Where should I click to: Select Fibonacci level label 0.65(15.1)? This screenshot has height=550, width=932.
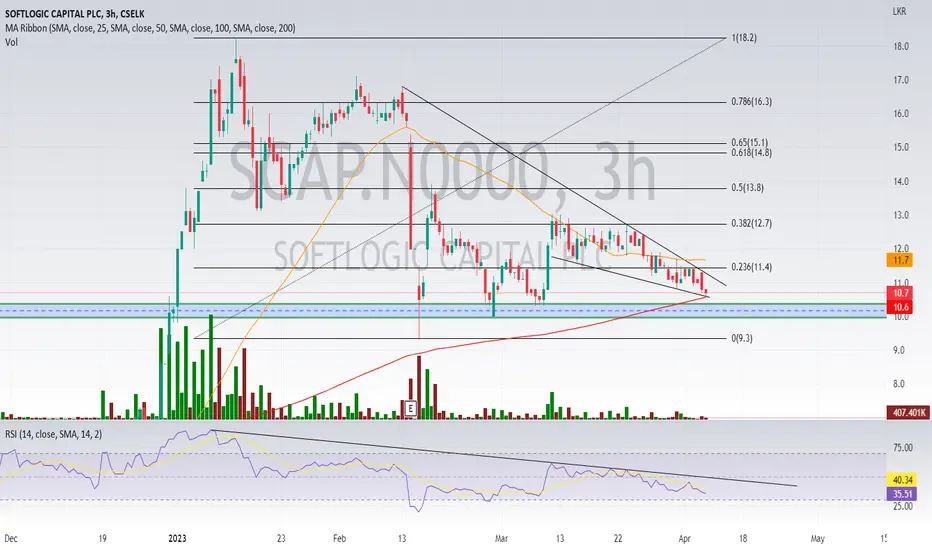(x=750, y=143)
